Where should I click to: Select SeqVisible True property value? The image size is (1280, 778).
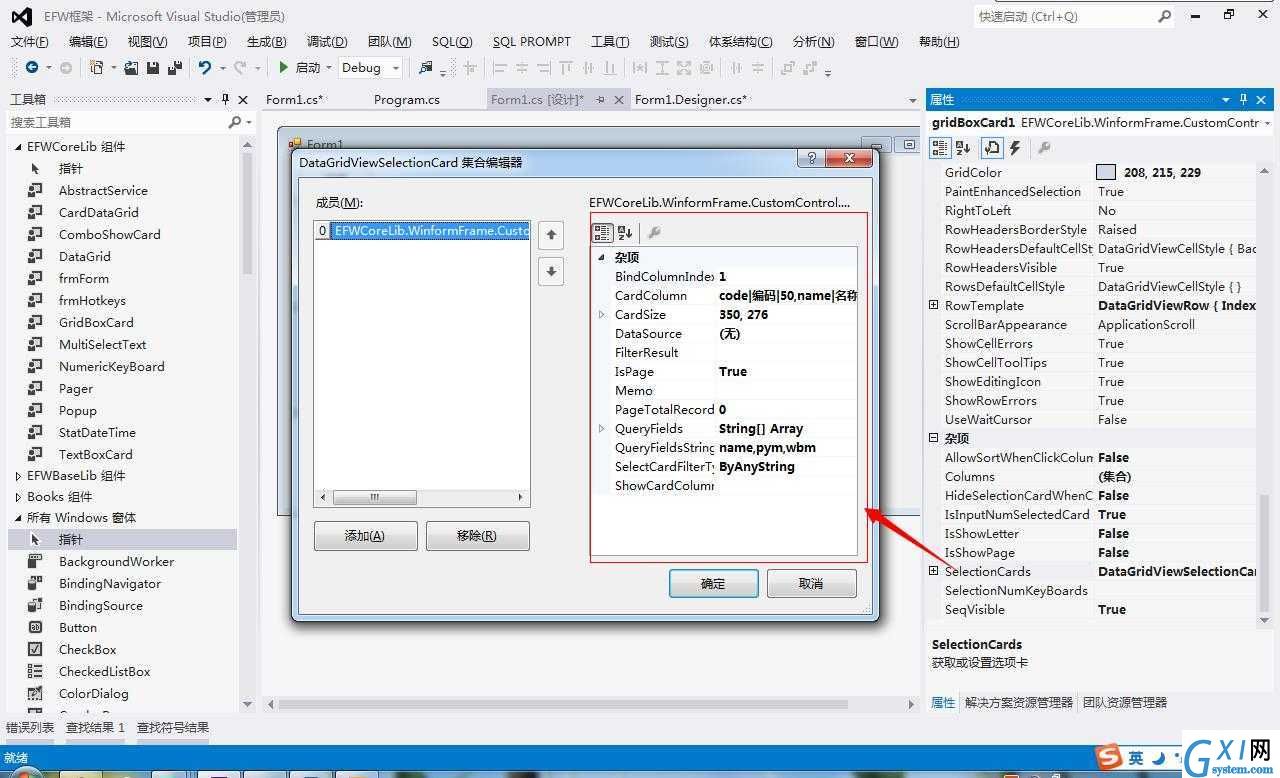tap(1112, 609)
